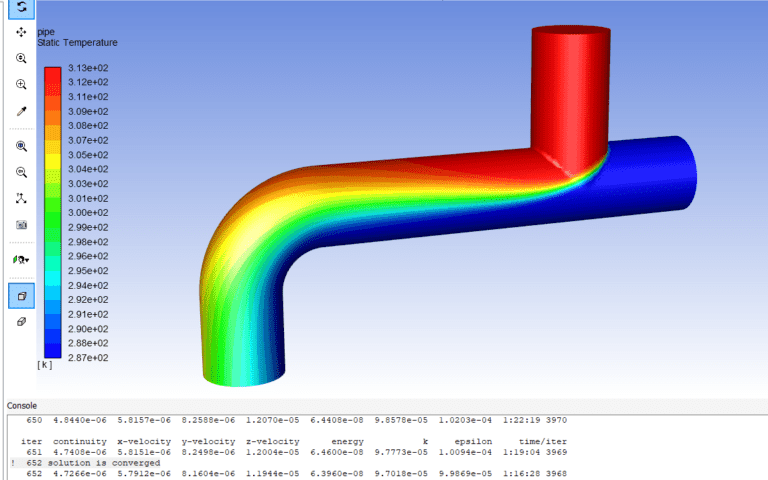Image resolution: width=768 pixels, height=480 pixels.
Task: Toggle the highlighted cube view button
Action: click(x=21, y=296)
